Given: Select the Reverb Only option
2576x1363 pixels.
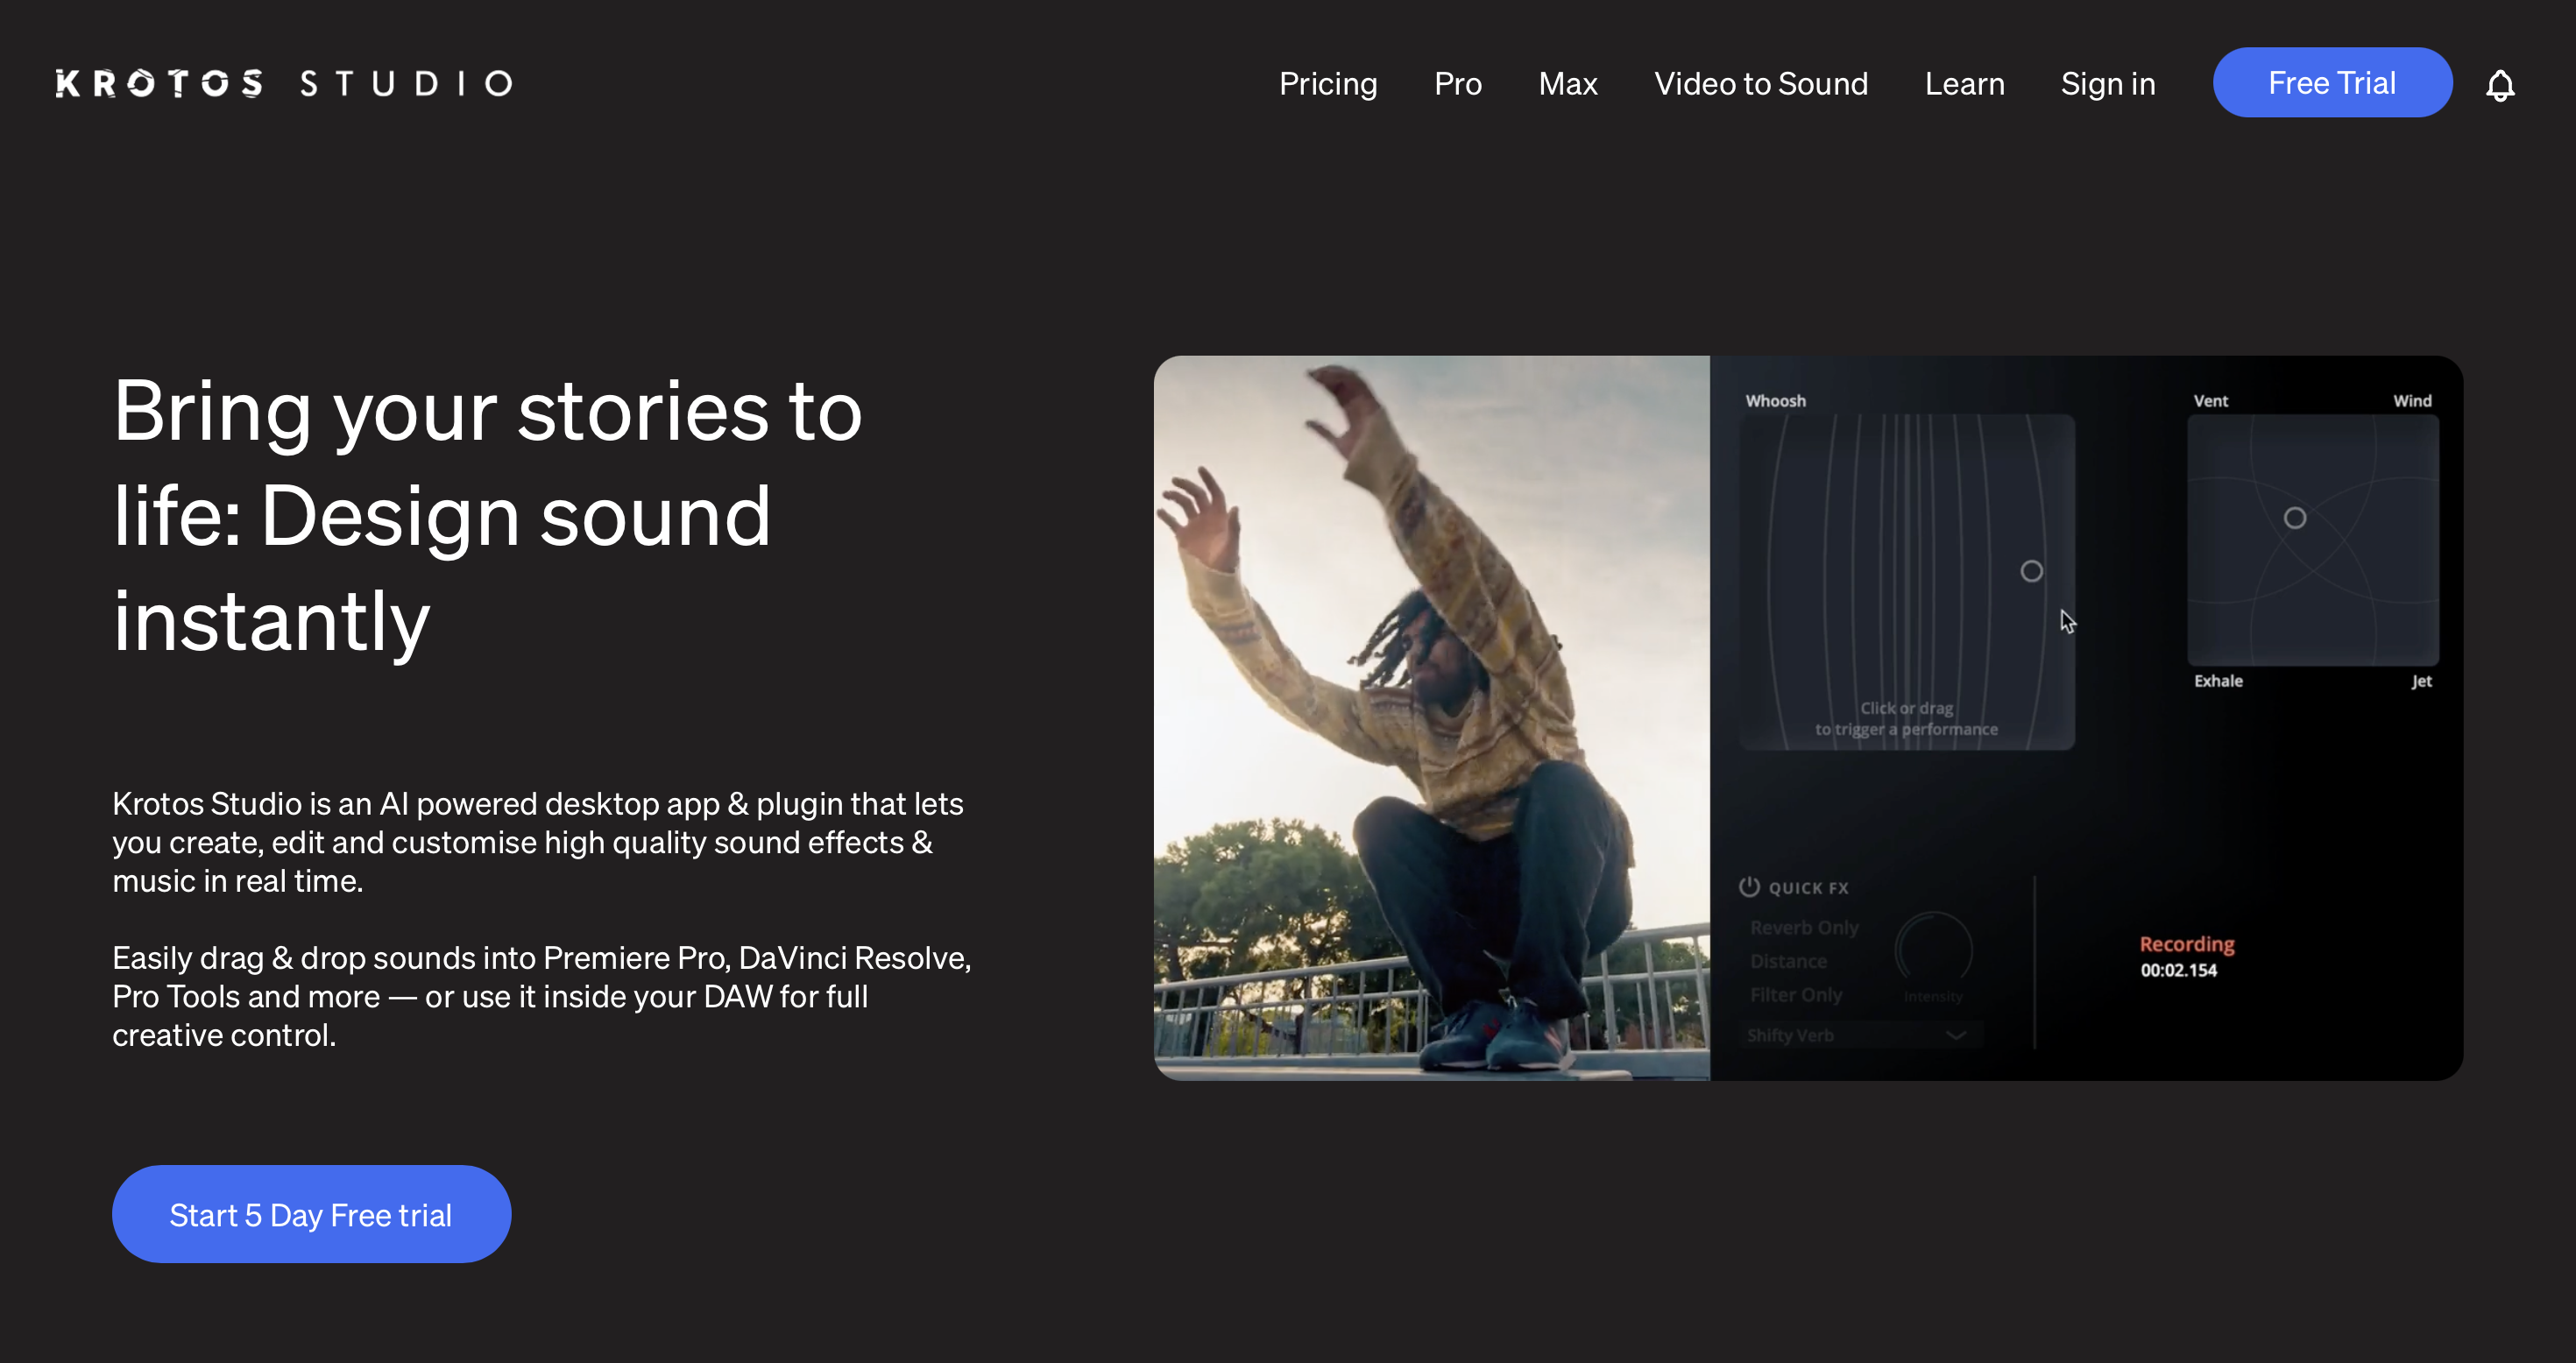Looking at the screenshot, I should coord(1804,928).
